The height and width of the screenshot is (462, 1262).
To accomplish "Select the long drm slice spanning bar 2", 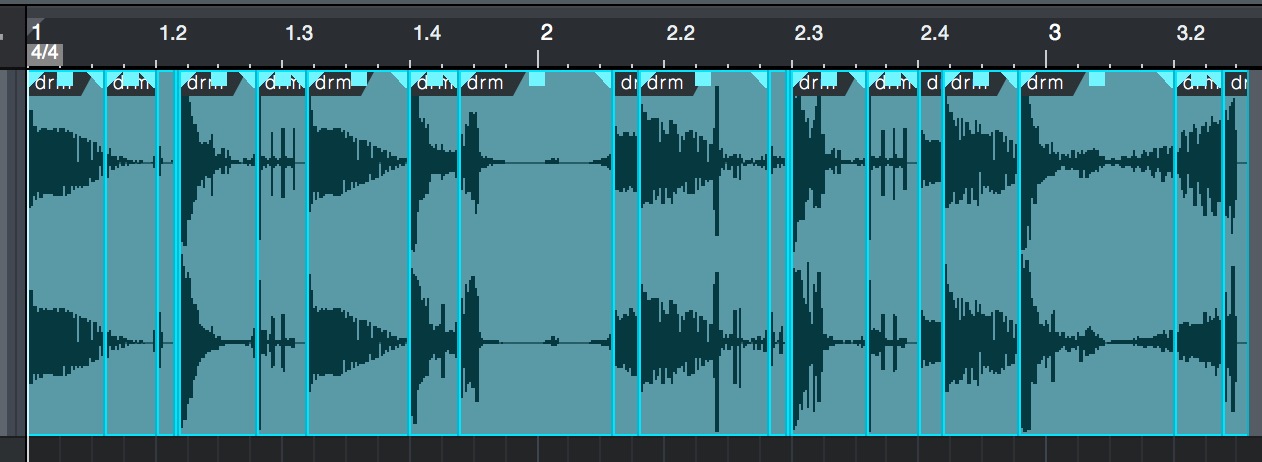I will pyautogui.click(x=536, y=253).
